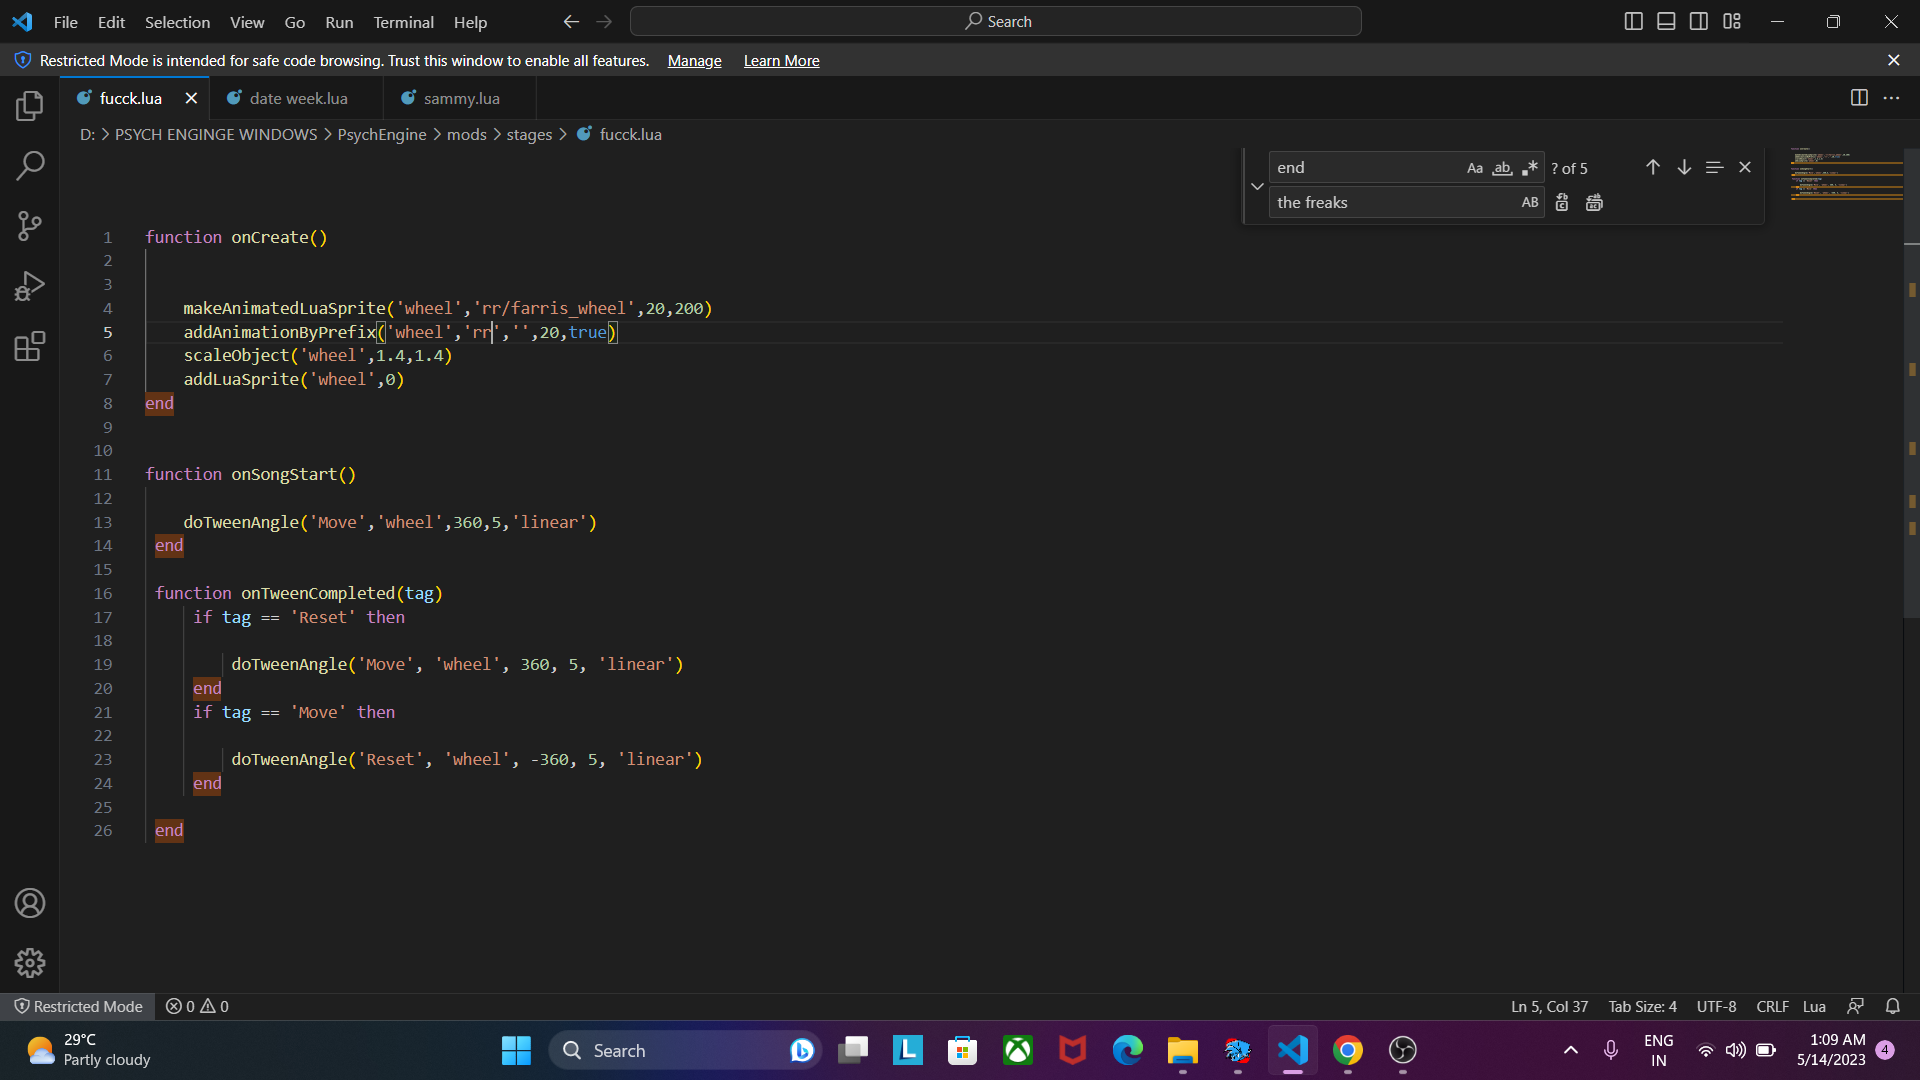Image resolution: width=1920 pixels, height=1080 pixels.
Task: Open the Extensions view
Action: [30, 346]
